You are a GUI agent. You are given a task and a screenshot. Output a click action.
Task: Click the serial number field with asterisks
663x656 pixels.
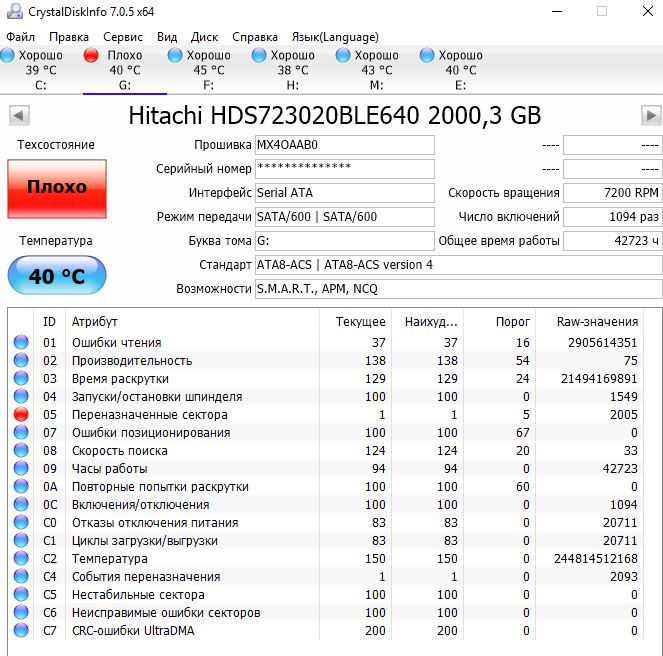[x=344, y=168]
